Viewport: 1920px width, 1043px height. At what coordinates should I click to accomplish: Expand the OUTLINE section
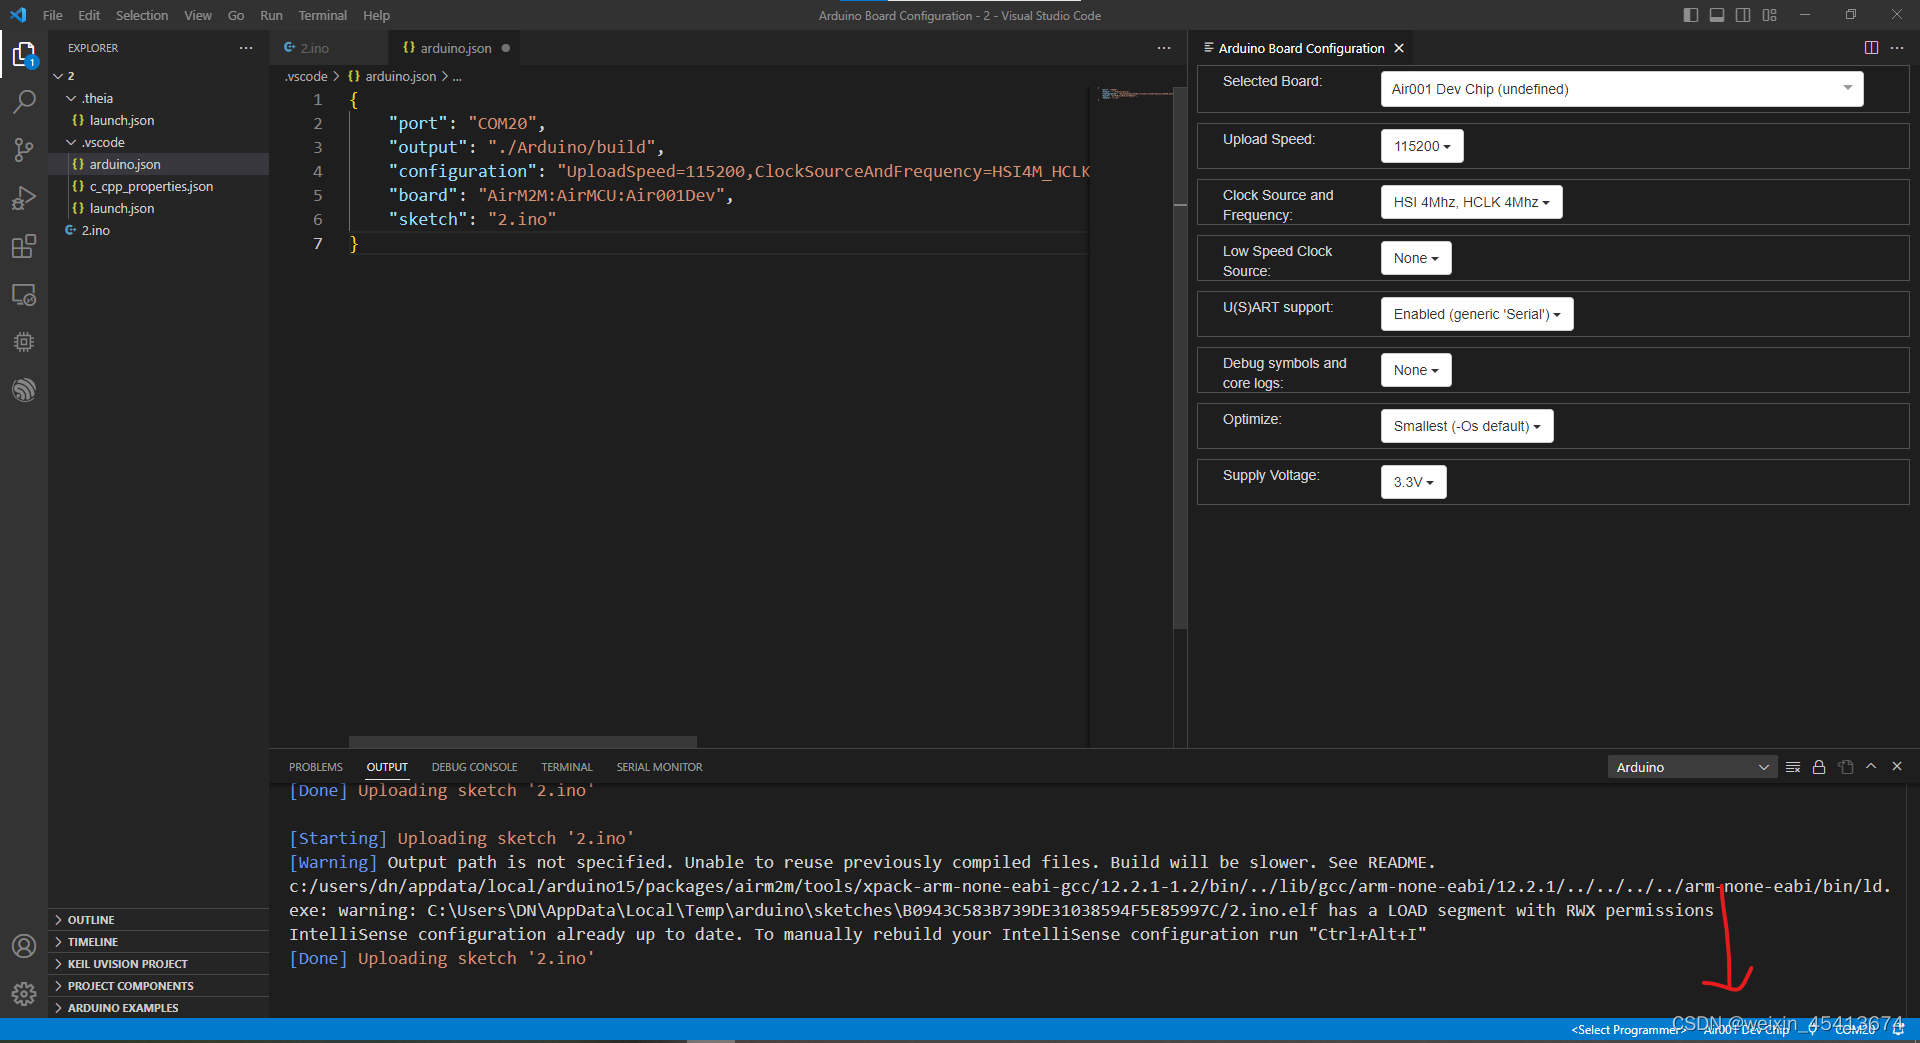158,920
